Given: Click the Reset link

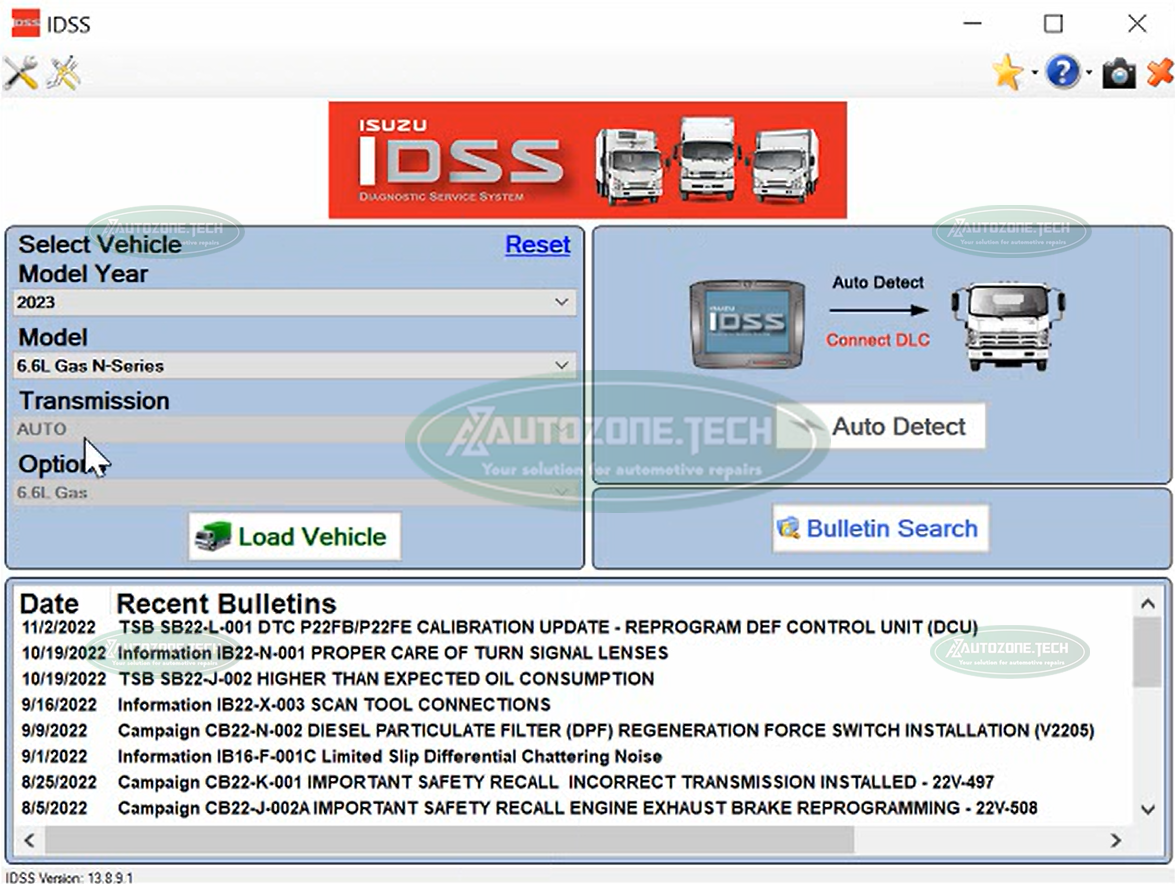Looking at the screenshot, I should pyautogui.click(x=537, y=245).
